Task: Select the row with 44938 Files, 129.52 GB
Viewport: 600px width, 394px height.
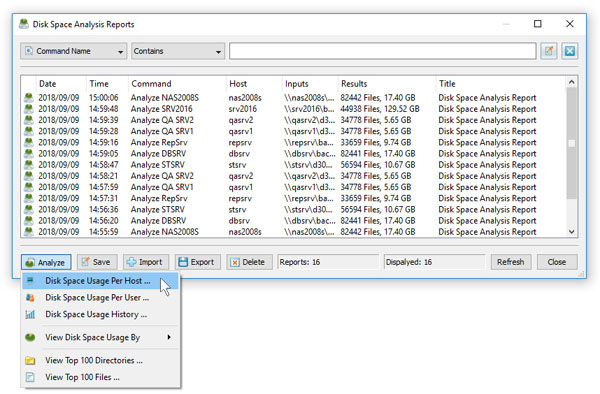Action: point(293,109)
